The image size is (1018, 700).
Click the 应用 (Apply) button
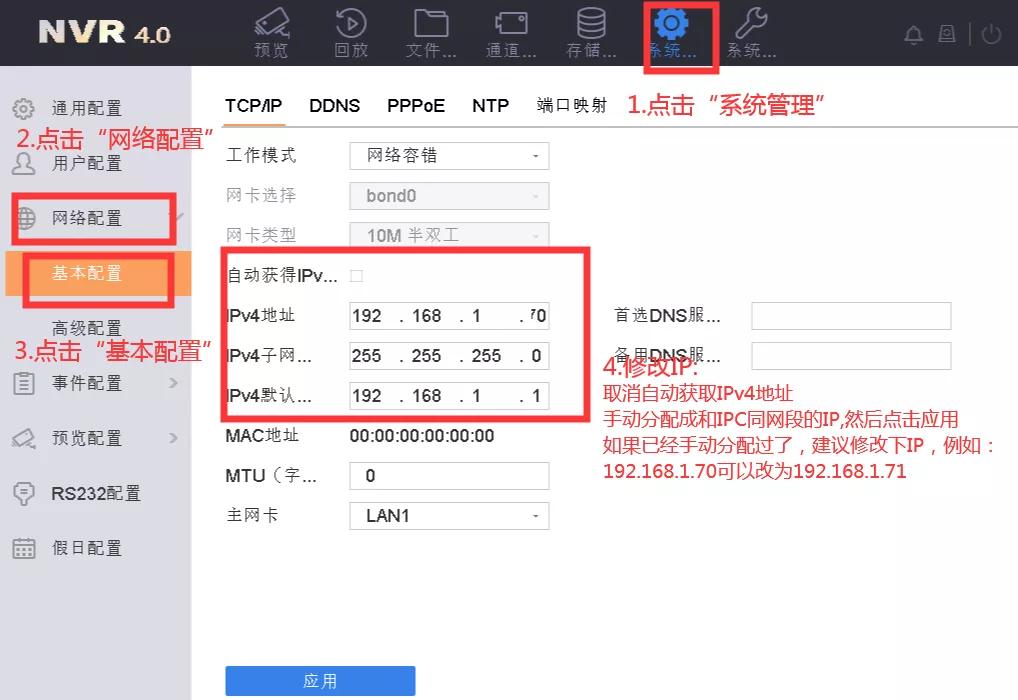click(321, 680)
